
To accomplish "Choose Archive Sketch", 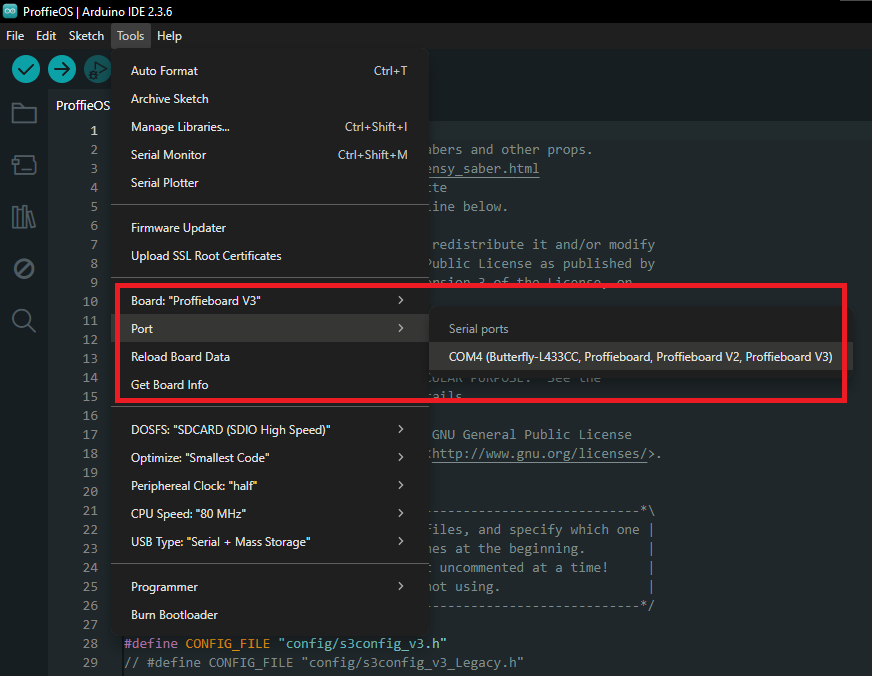I will pyautogui.click(x=270, y=98).
